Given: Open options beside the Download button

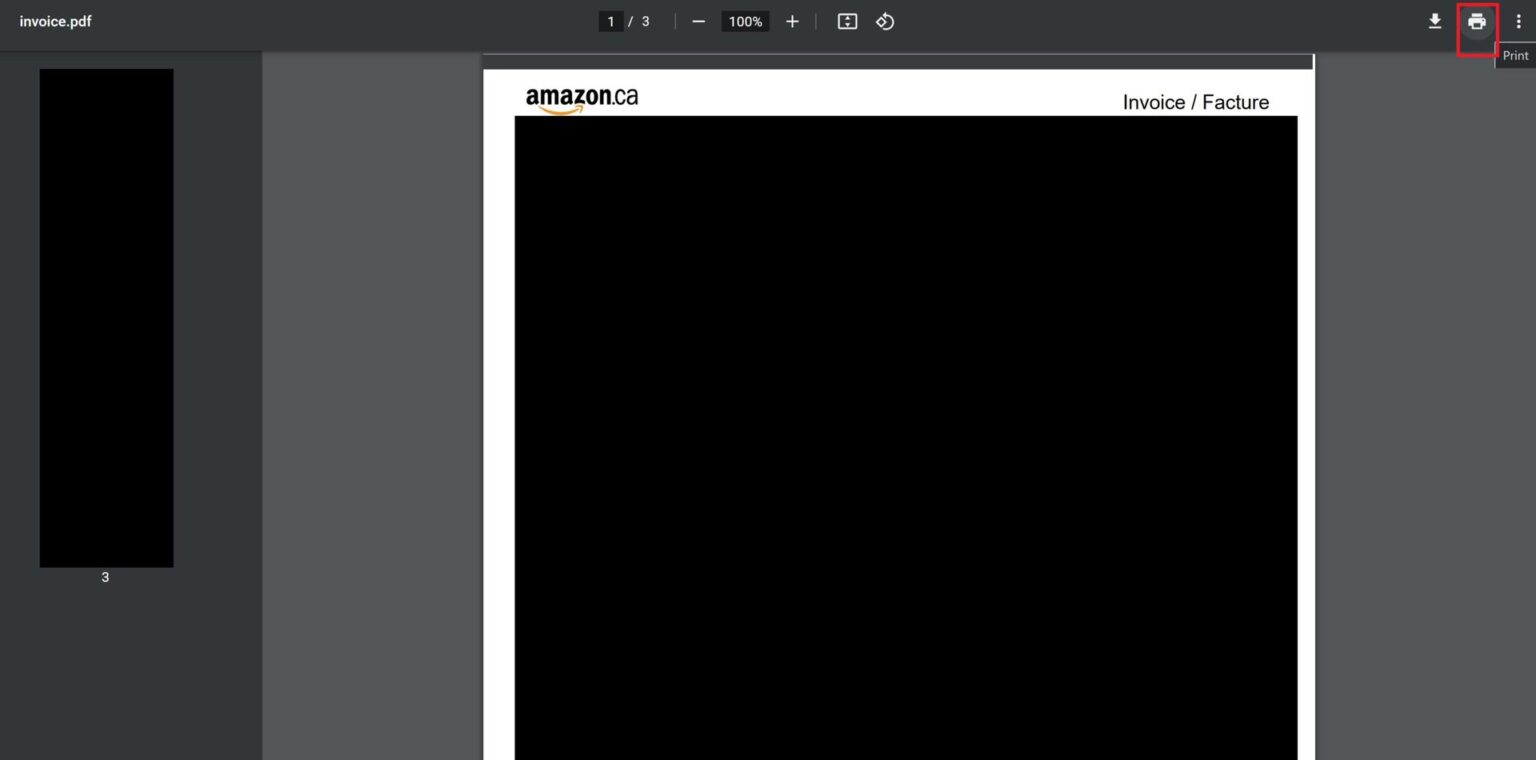Looking at the screenshot, I should 1519,21.
